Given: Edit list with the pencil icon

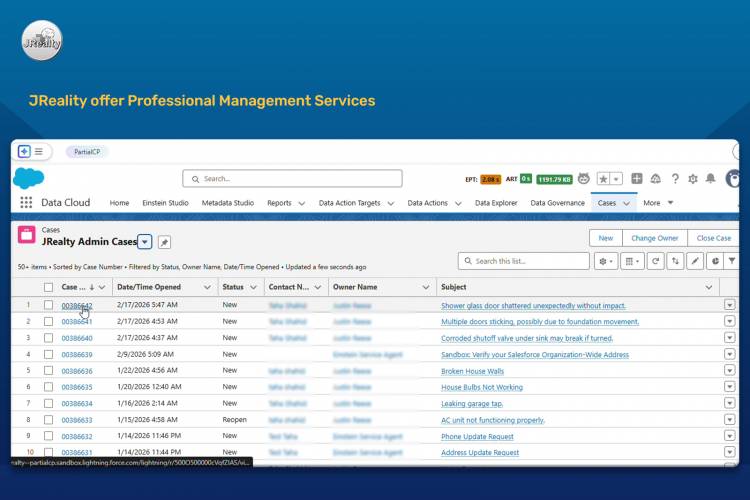Looking at the screenshot, I should point(695,261).
